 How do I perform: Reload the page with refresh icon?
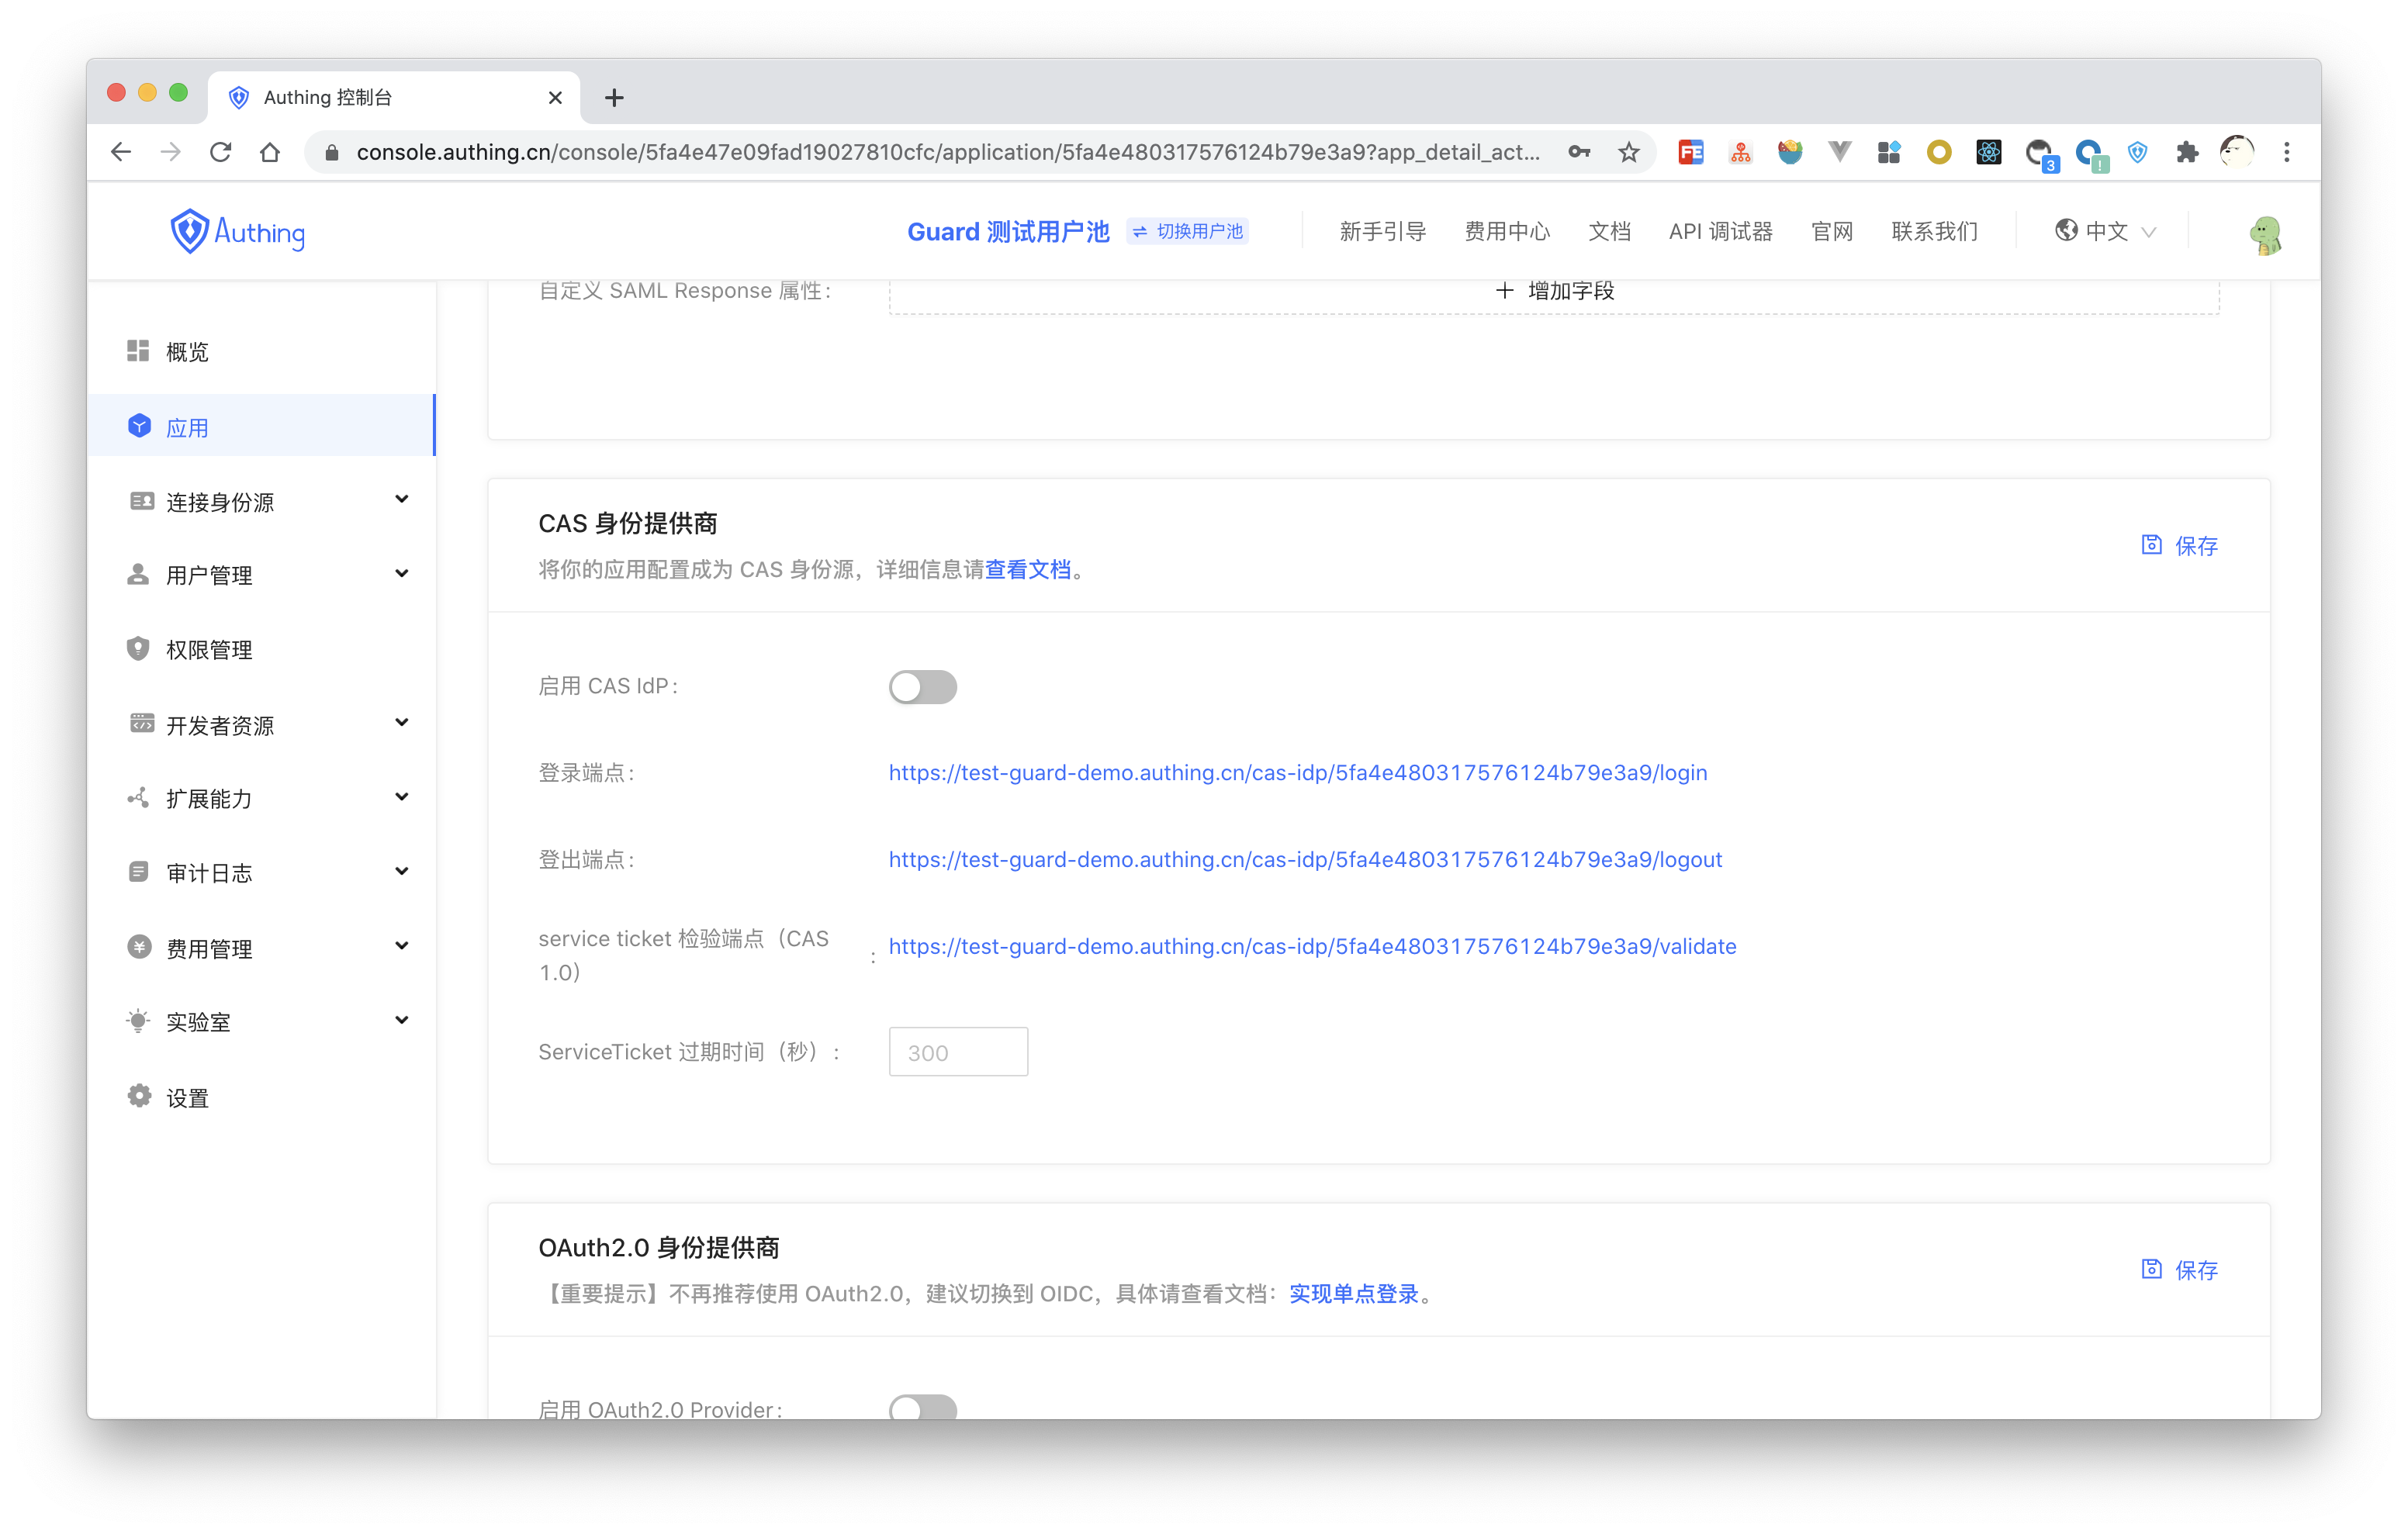pyautogui.click(x=221, y=152)
